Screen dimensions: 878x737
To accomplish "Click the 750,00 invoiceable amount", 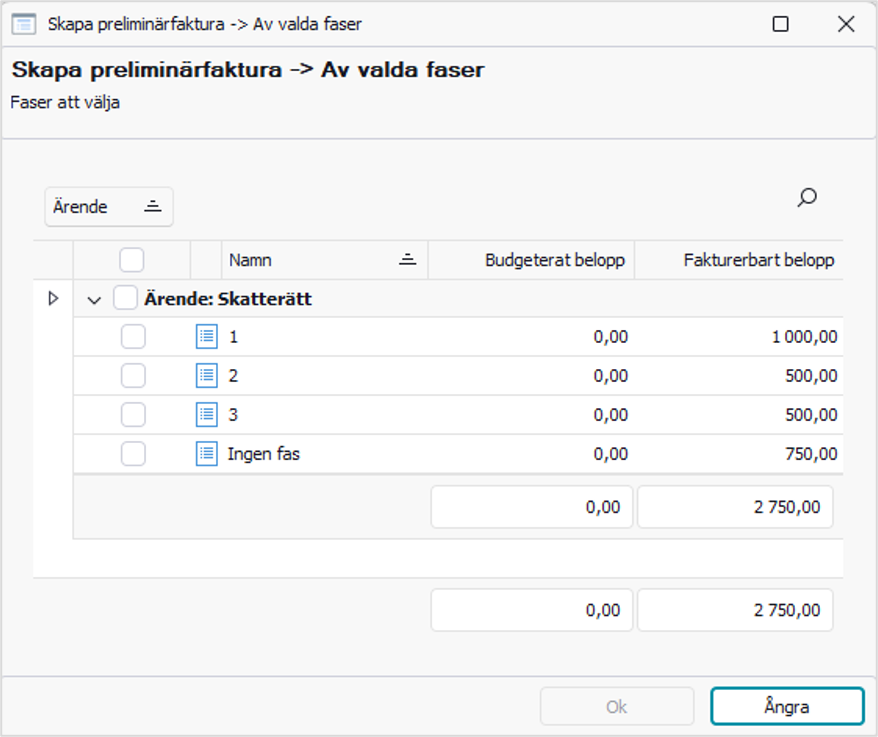I will click(x=811, y=454).
